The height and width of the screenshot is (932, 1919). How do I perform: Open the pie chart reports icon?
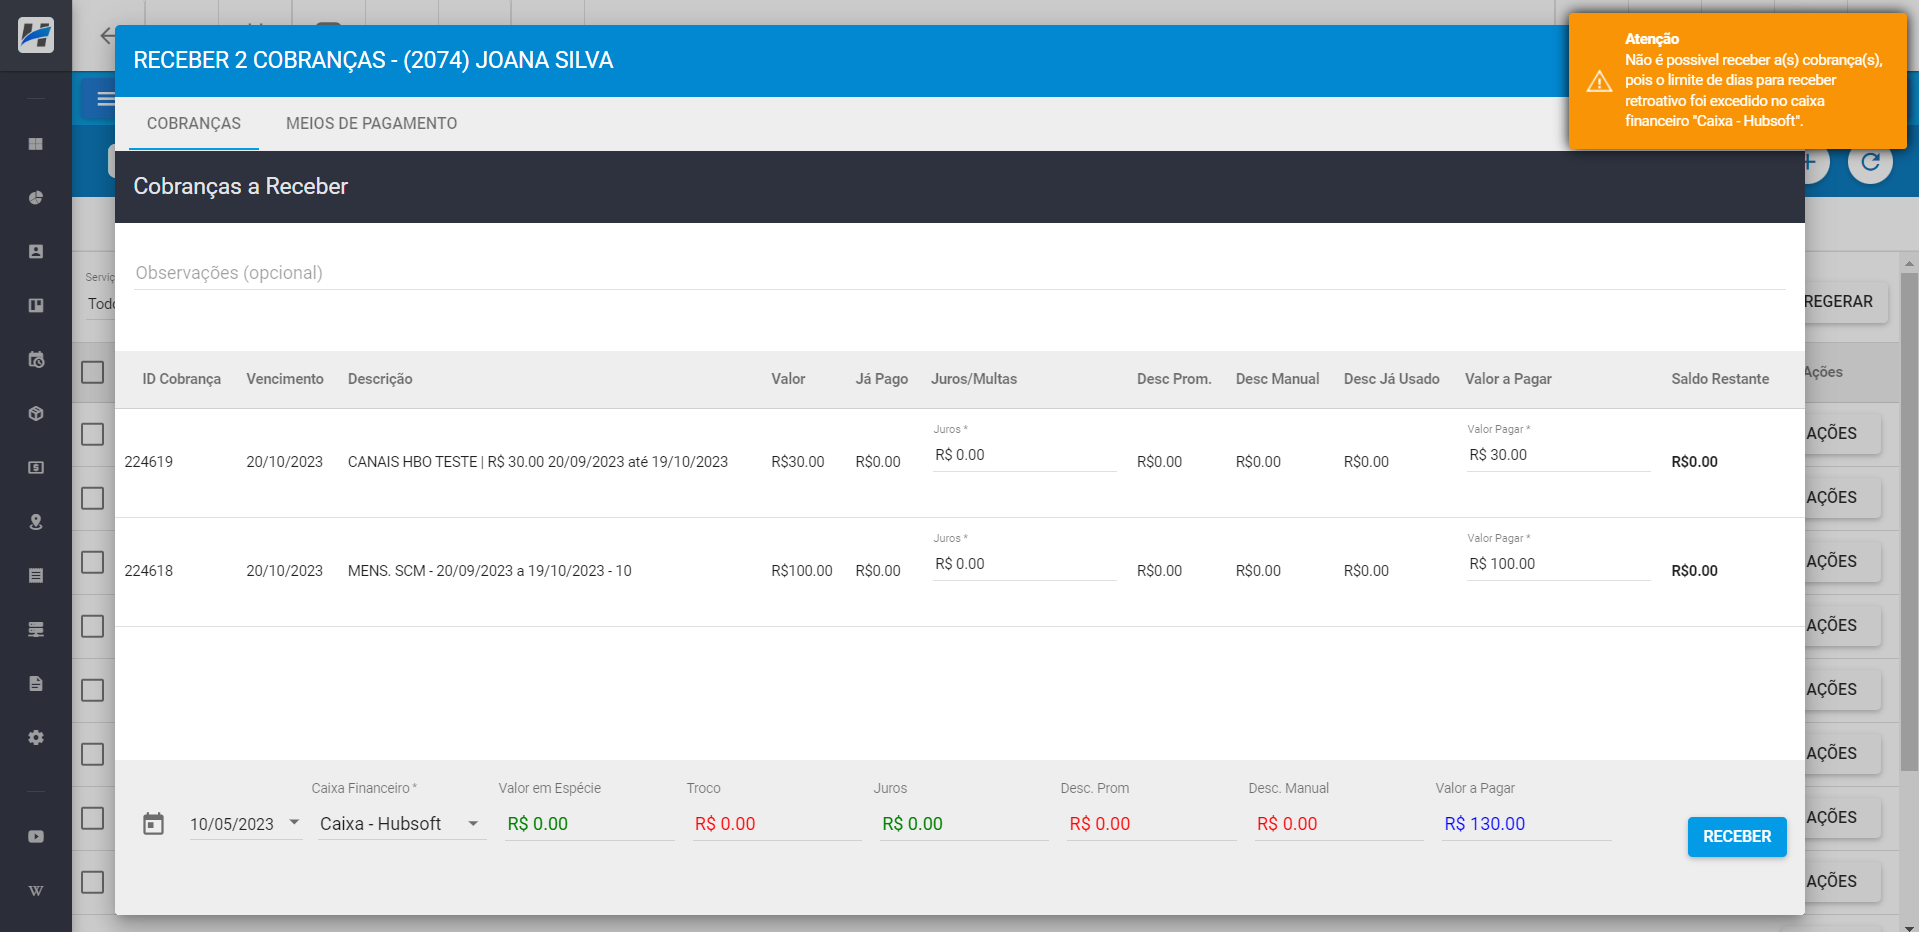(x=36, y=198)
